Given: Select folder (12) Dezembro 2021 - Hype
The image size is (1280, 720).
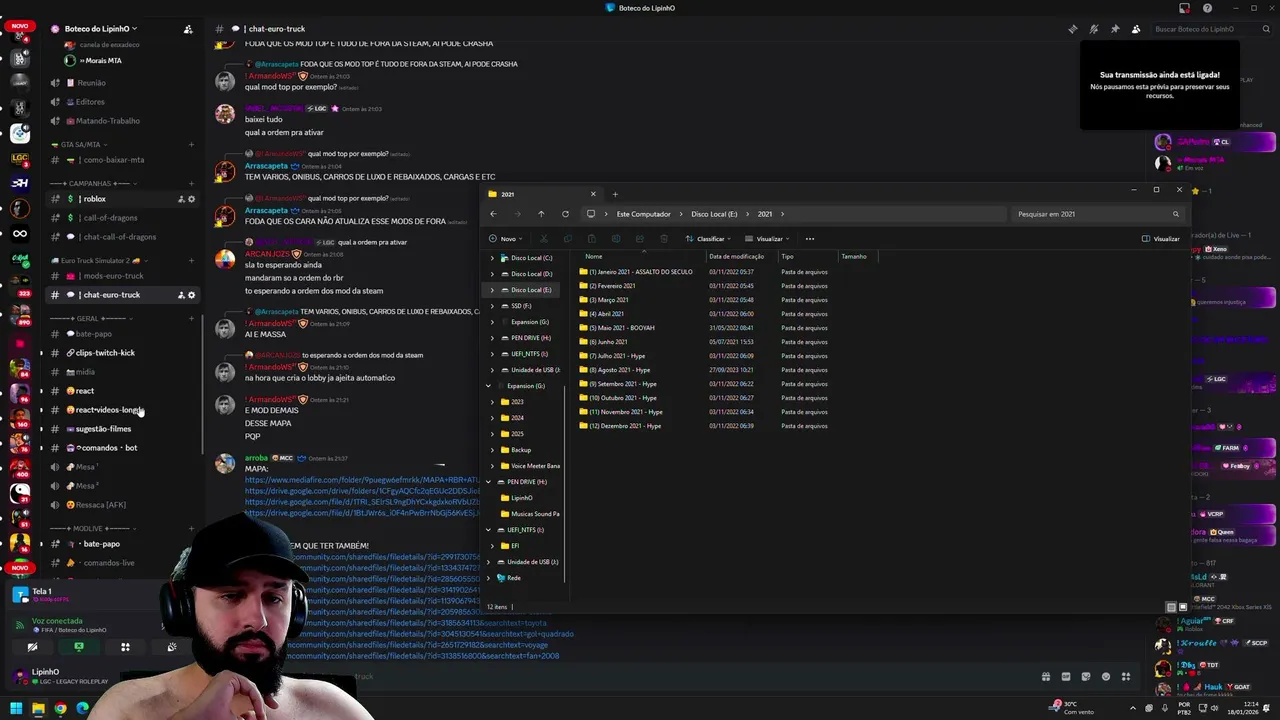Looking at the screenshot, I should pos(620,426).
